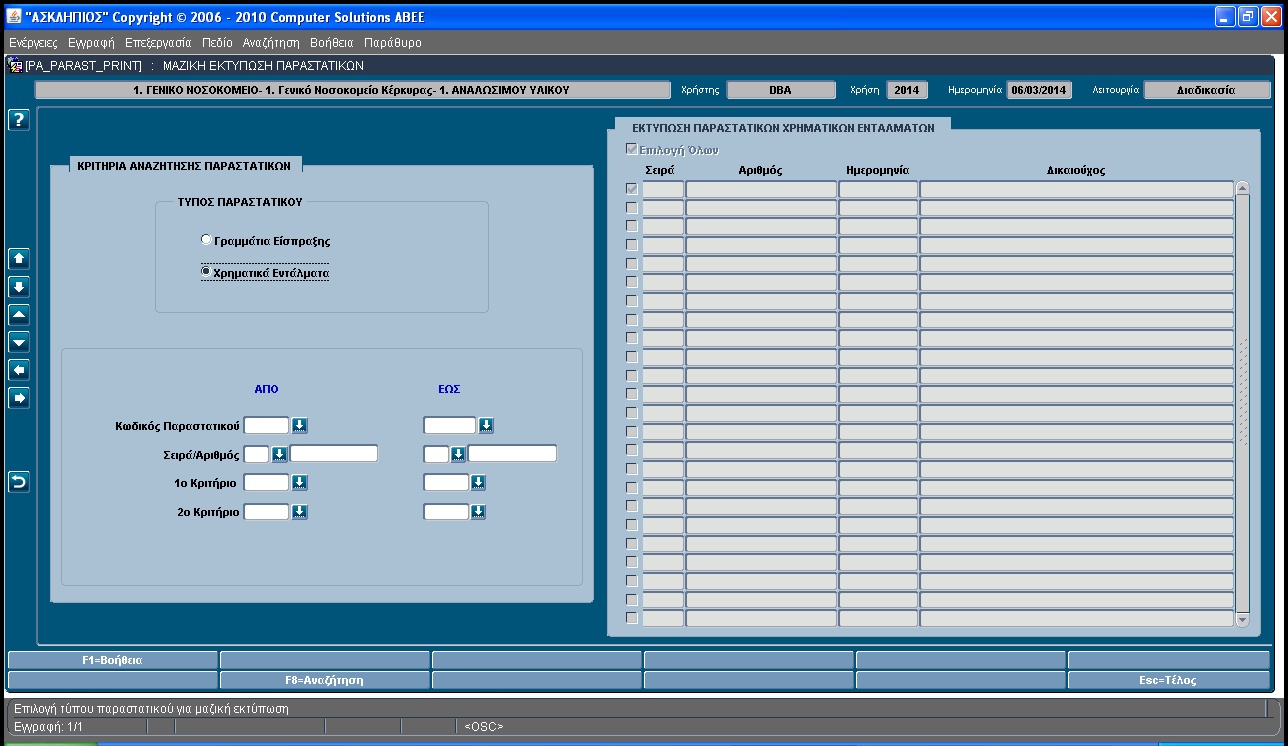Image resolution: width=1288 pixels, height=746 pixels.
Task: Click the Αριθμός column header
Action: [760, 170]
